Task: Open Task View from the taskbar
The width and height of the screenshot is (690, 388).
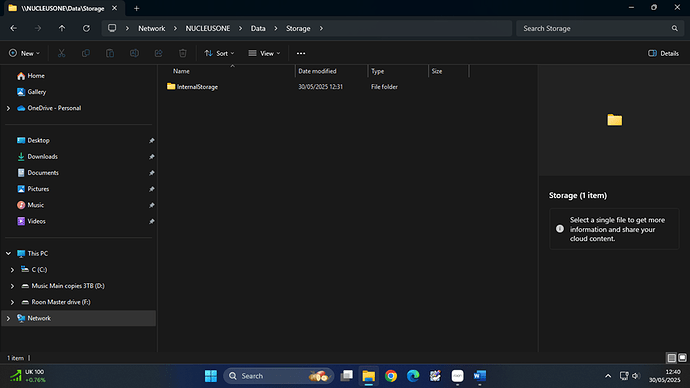Action: [347, 376]
